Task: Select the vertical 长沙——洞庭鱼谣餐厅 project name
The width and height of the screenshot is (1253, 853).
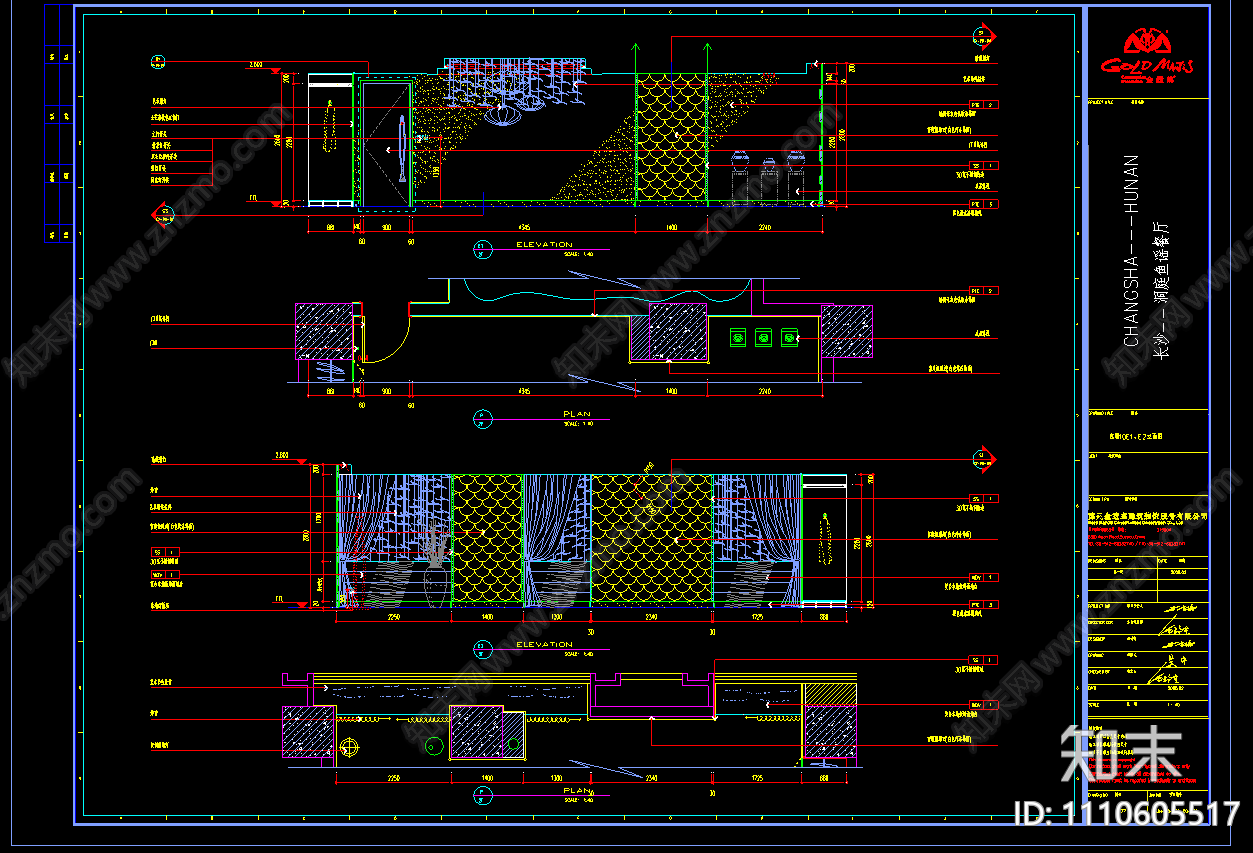Action: 1160,291
